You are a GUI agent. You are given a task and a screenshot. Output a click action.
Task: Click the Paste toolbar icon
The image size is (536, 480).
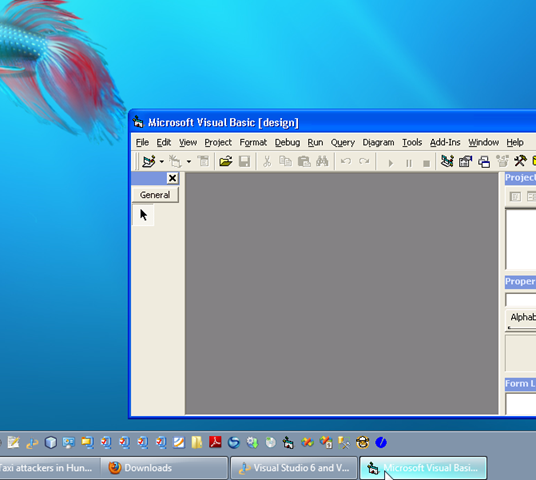coord(304,161)
